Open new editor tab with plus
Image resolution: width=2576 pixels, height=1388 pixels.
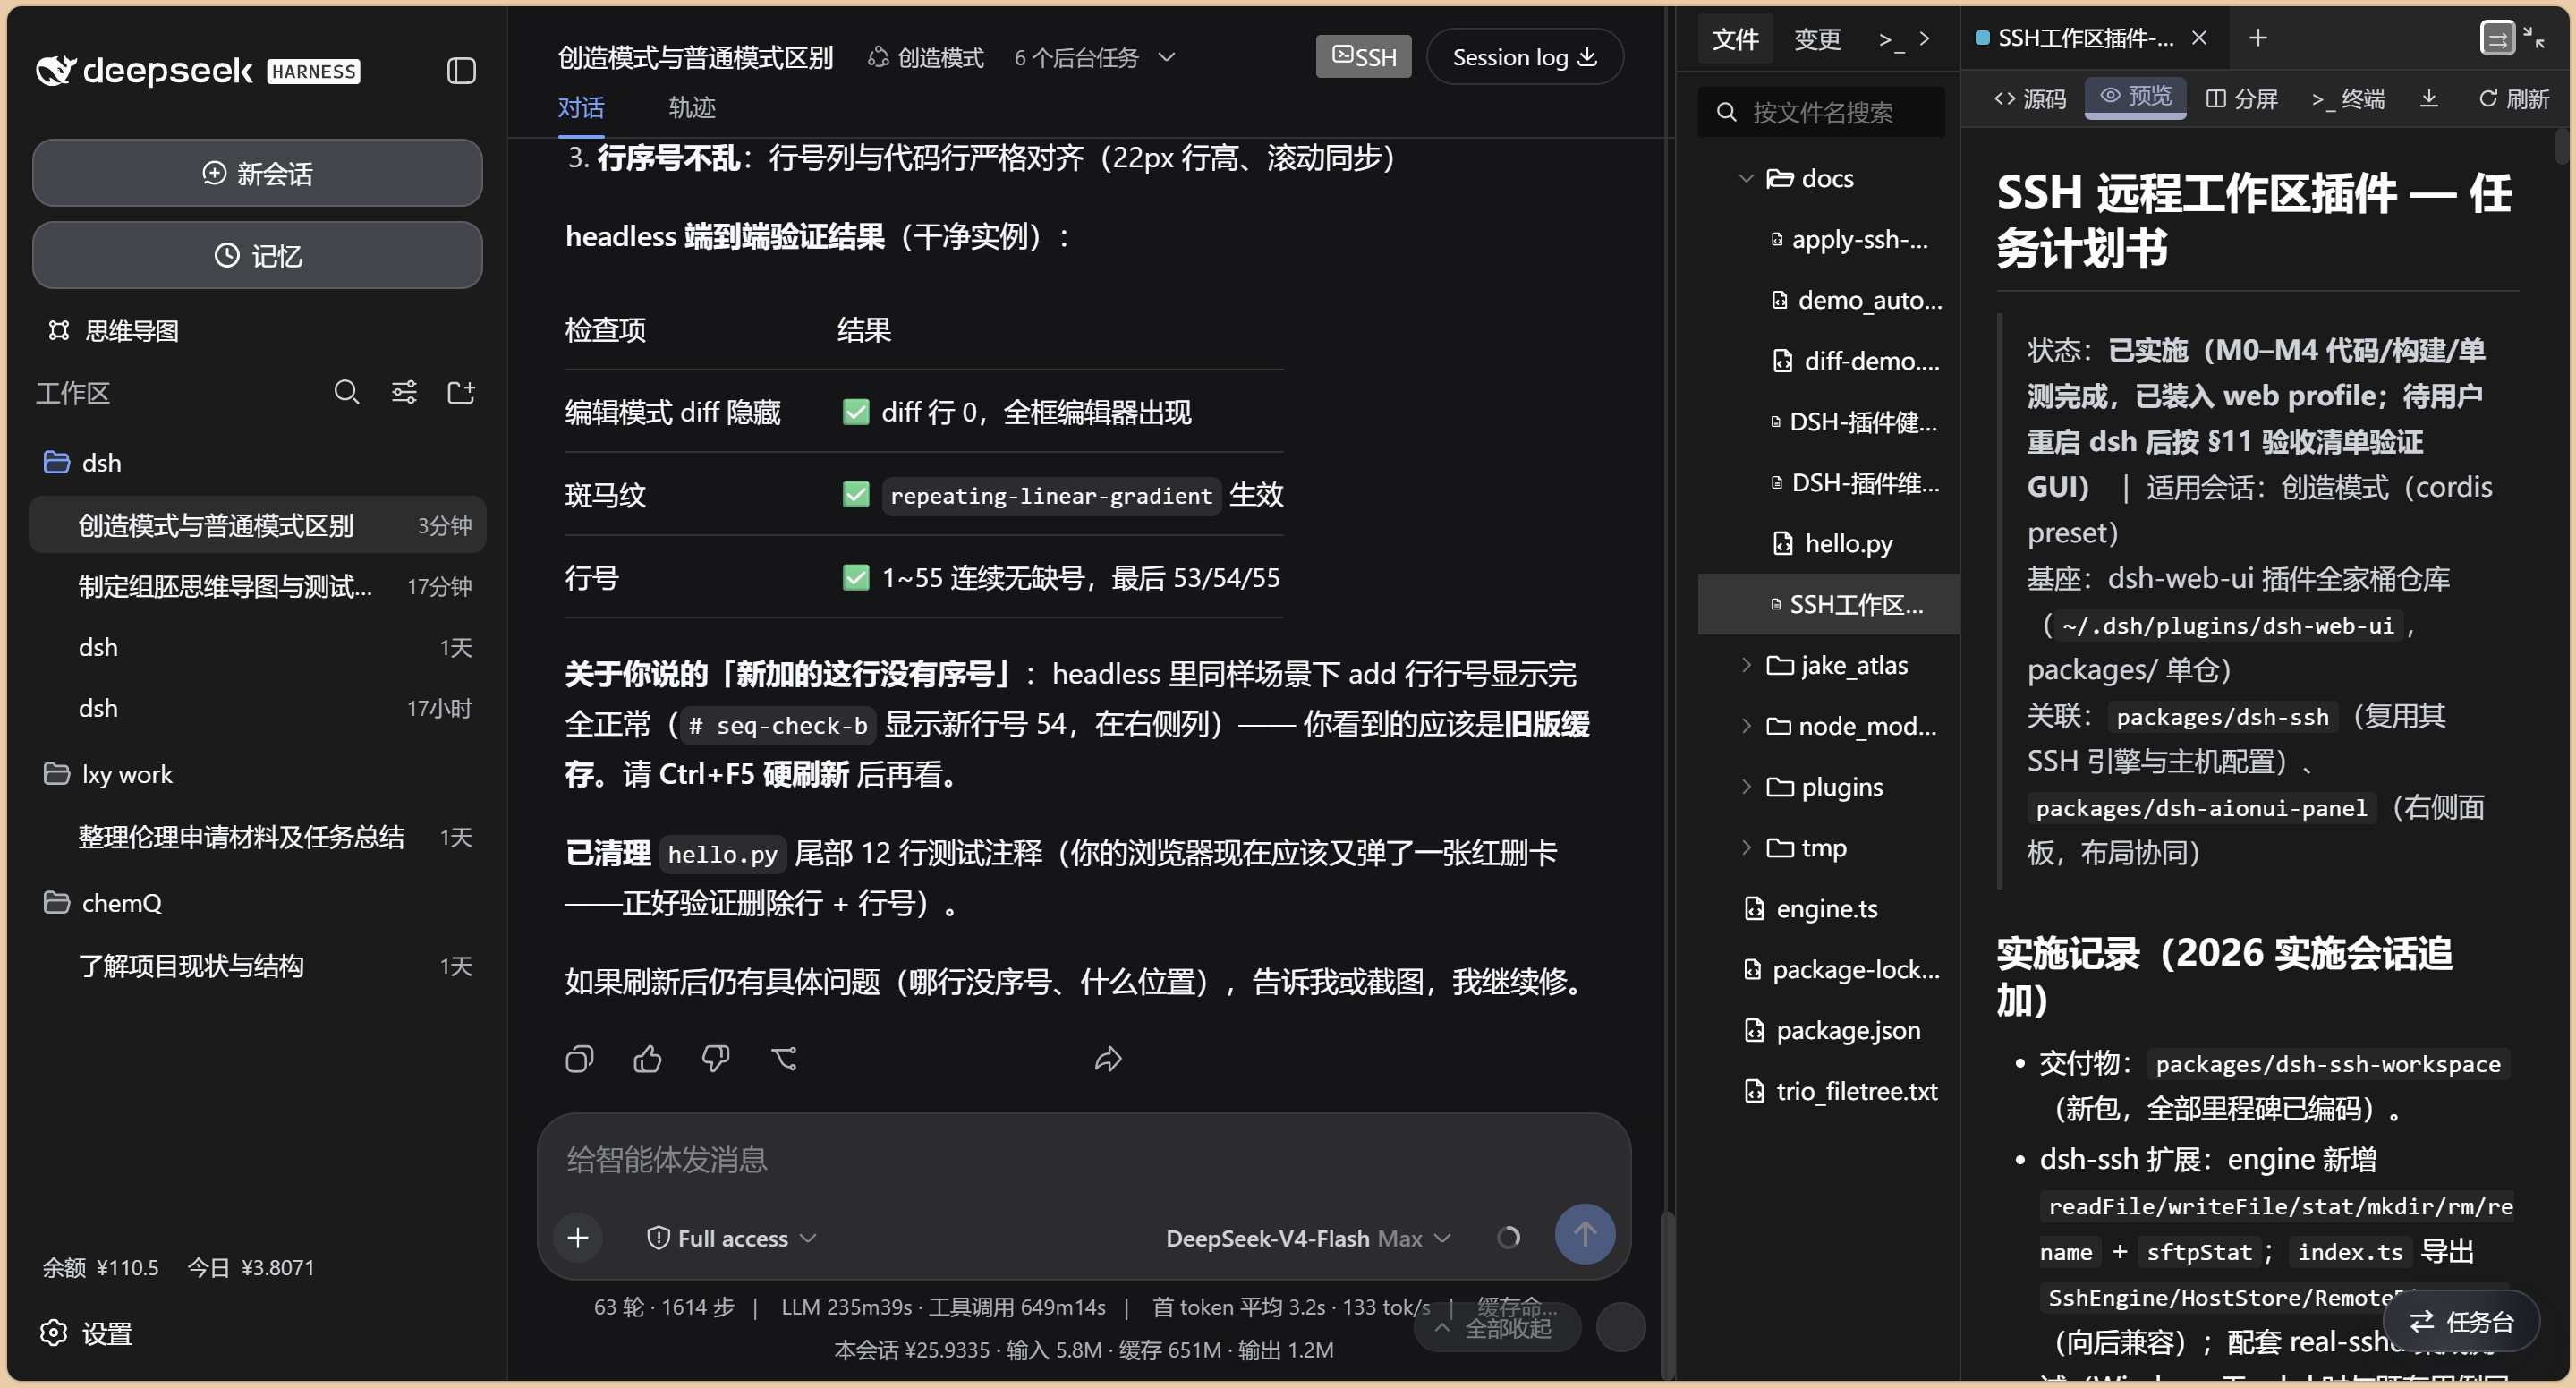[x=2258, y=38]
